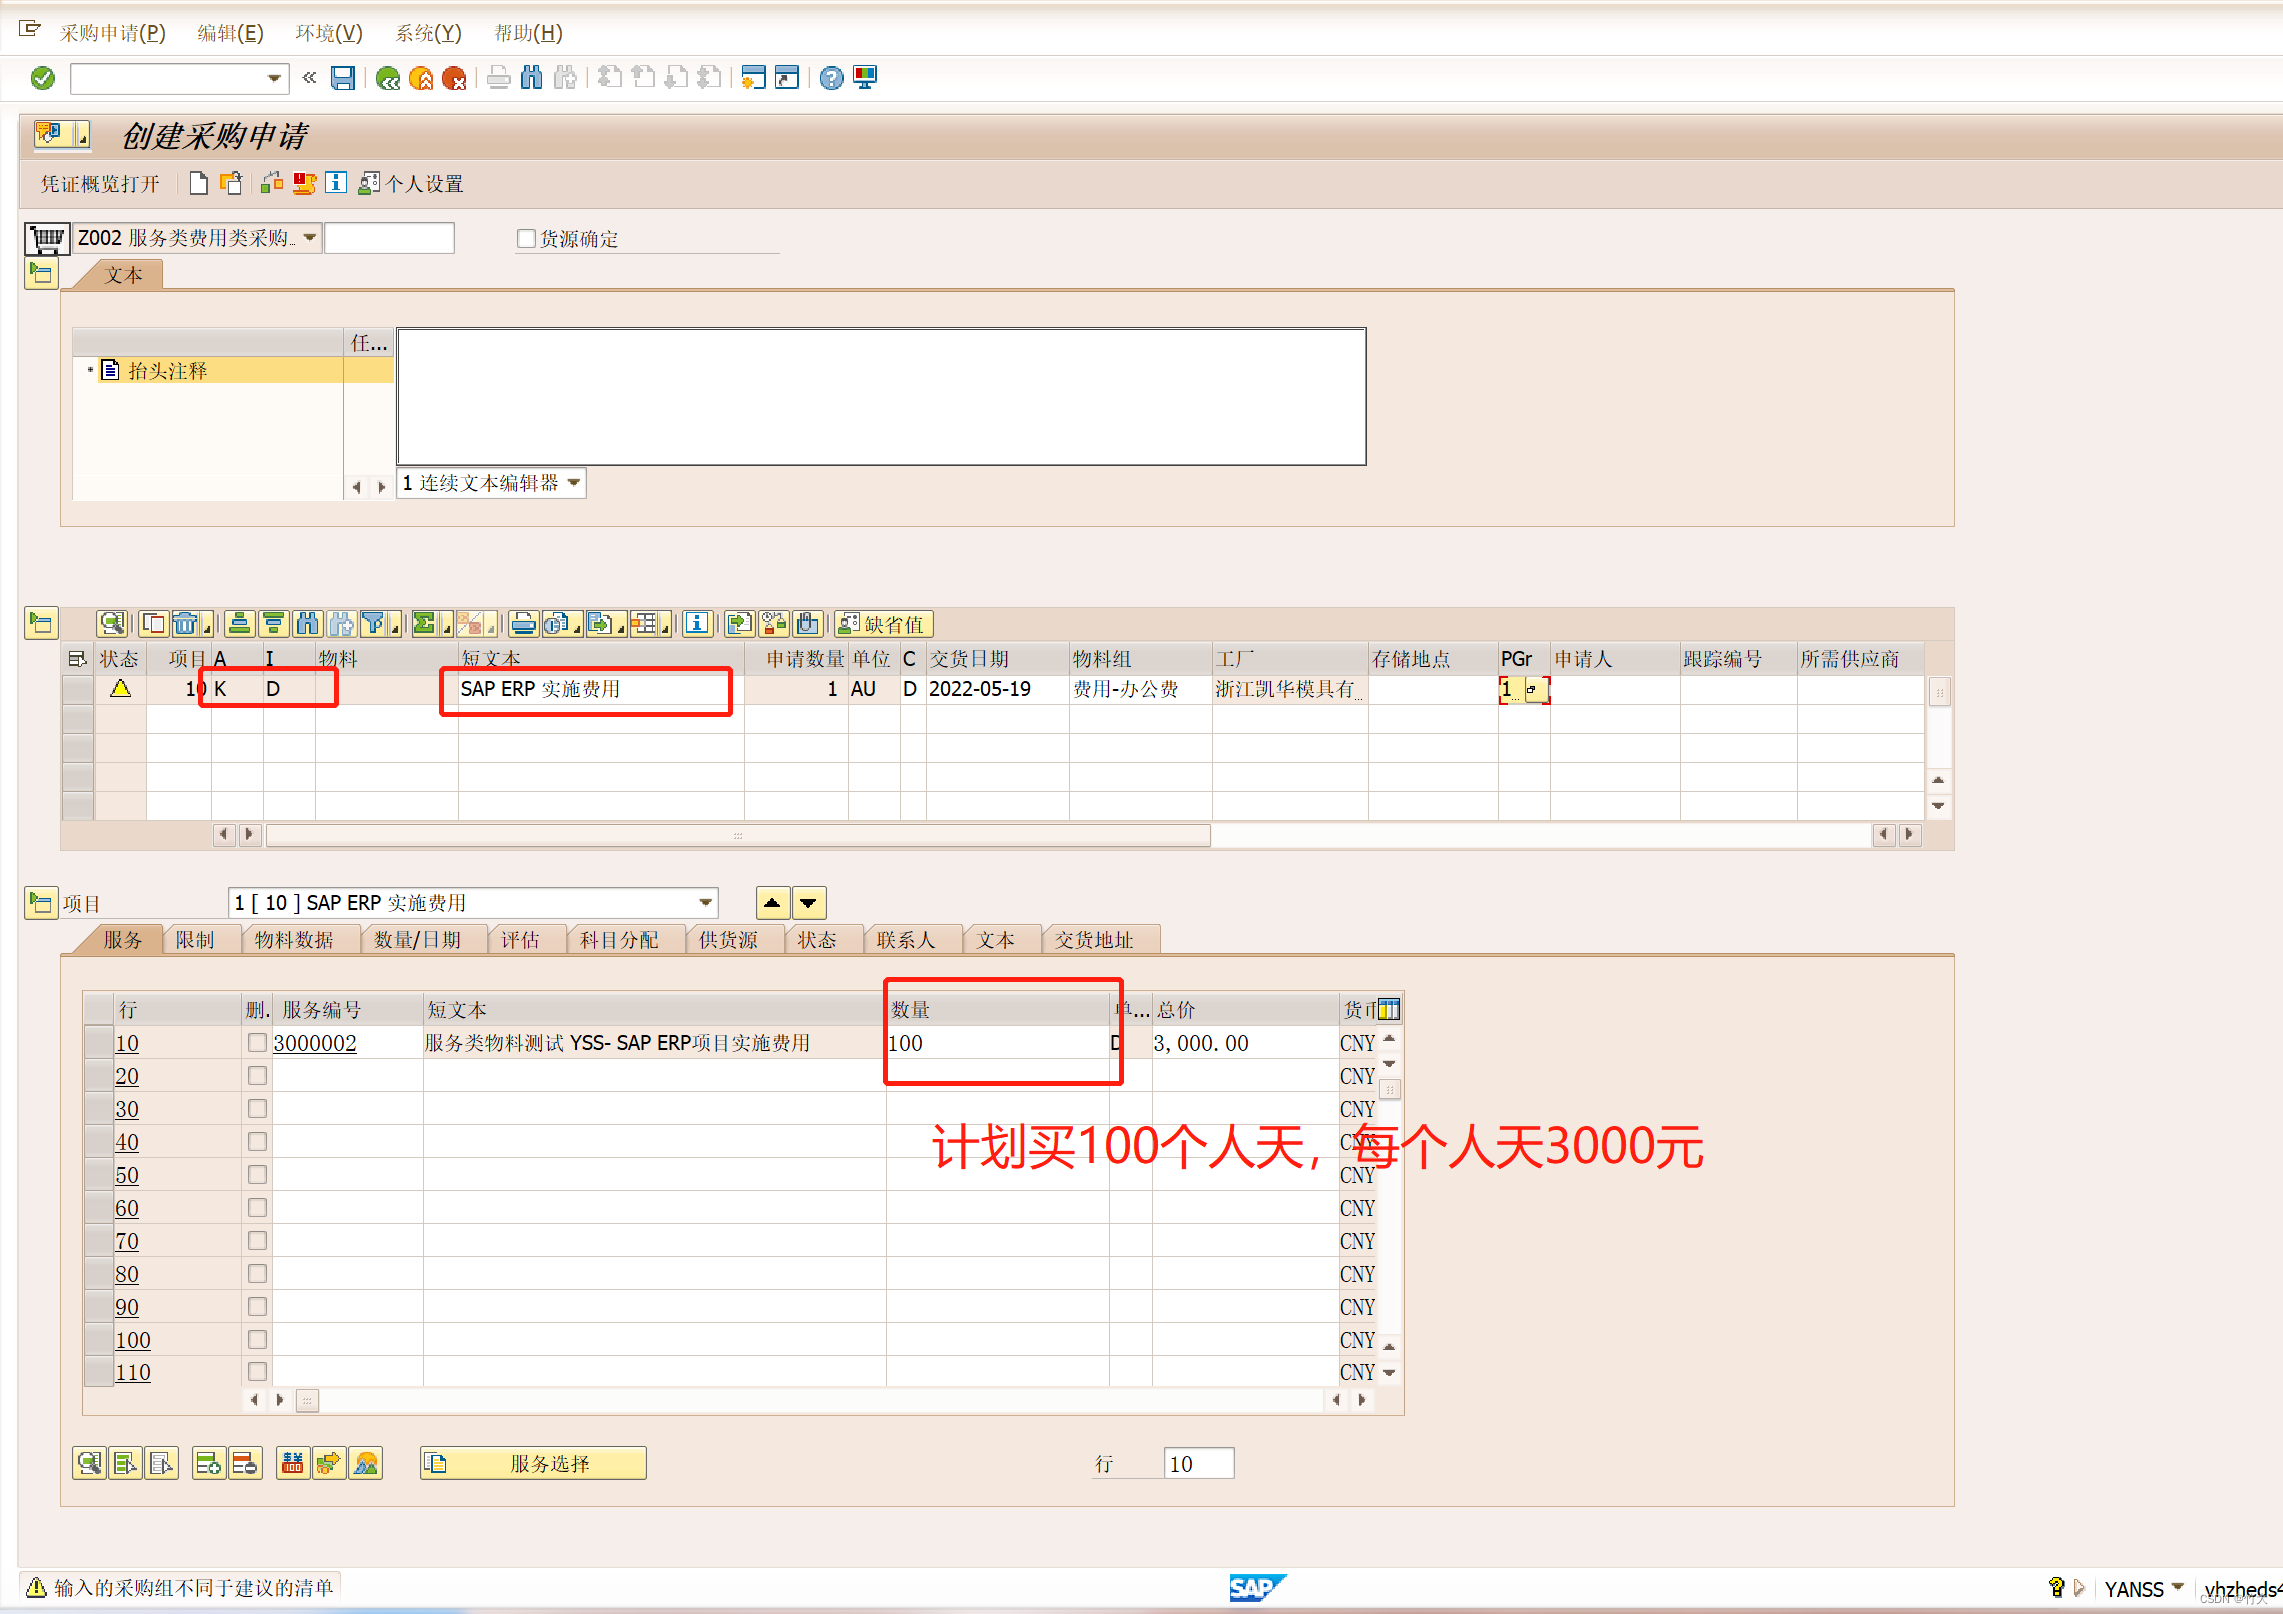Click the green Enter checkmark icon
The image size is (2283, 1614).
click(x=43, y=78)
